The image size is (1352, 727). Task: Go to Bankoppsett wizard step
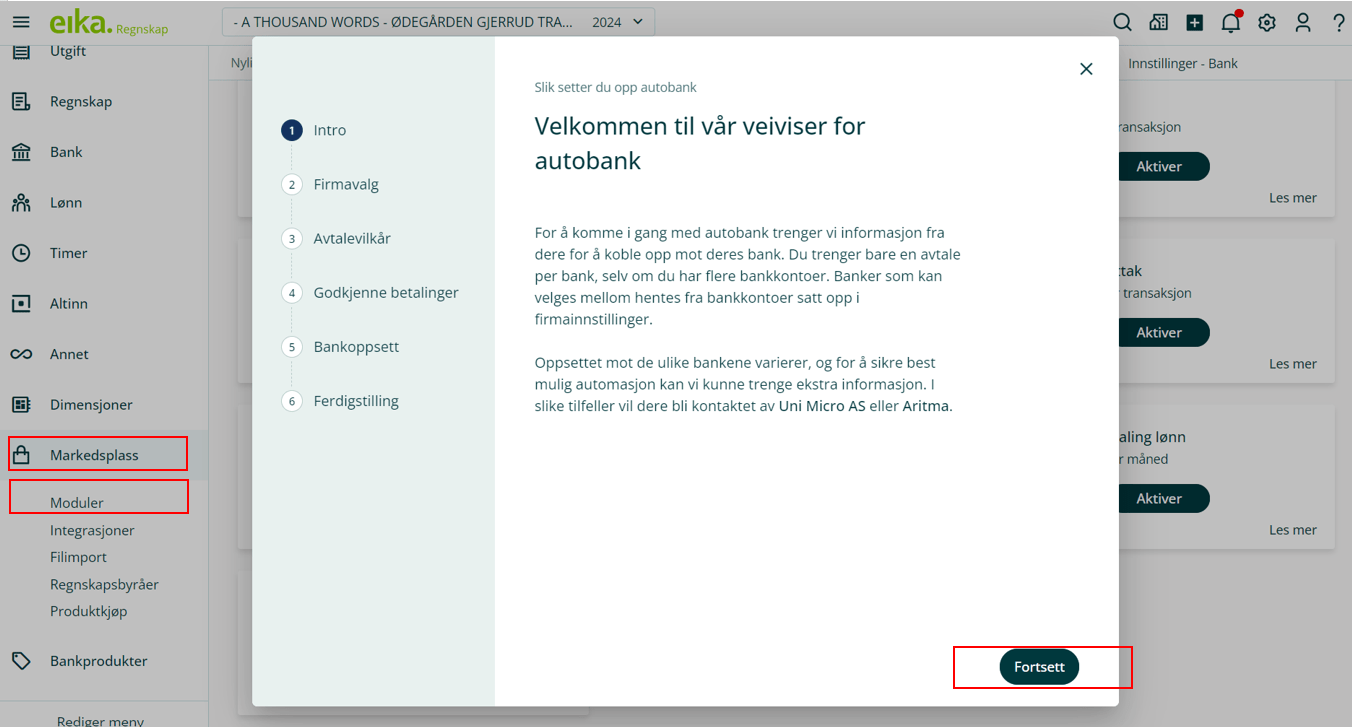356,347
